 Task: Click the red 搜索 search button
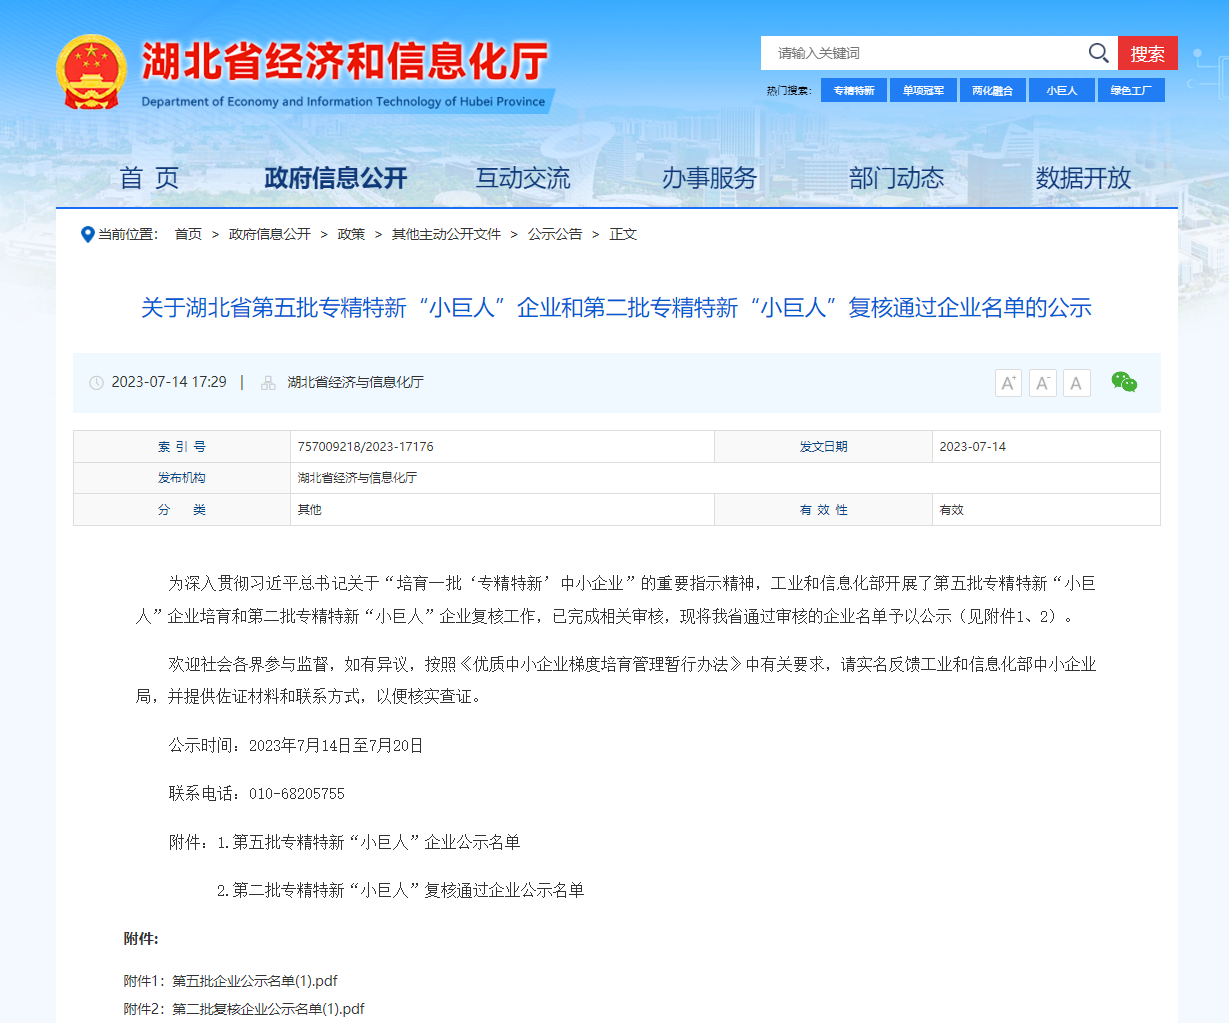click(1147, 53)
